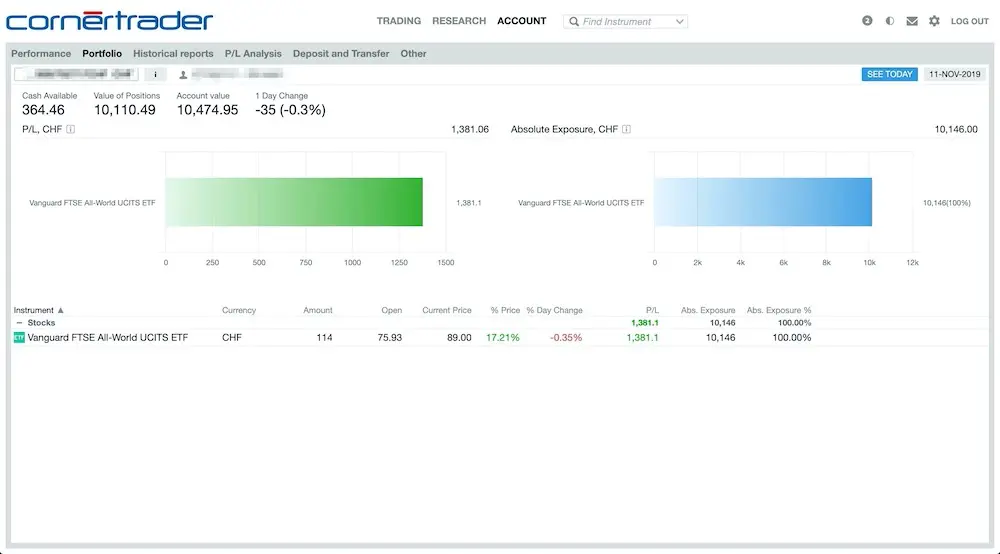Click the Open column header
The height and width of the screenshot is (554, 1000).
[x=392, y=310]
